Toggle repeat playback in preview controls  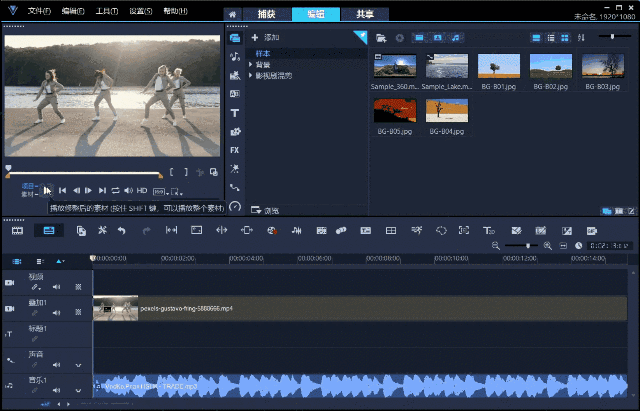coord(116,190)
